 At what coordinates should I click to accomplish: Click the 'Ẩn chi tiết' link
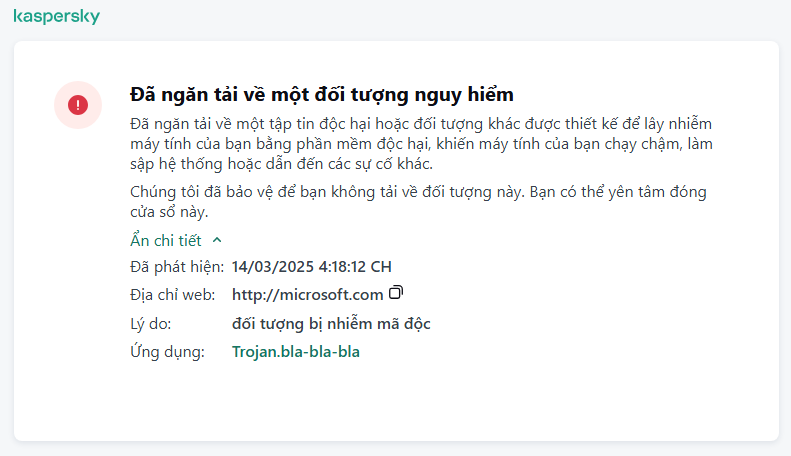click(x=166, y=241)
